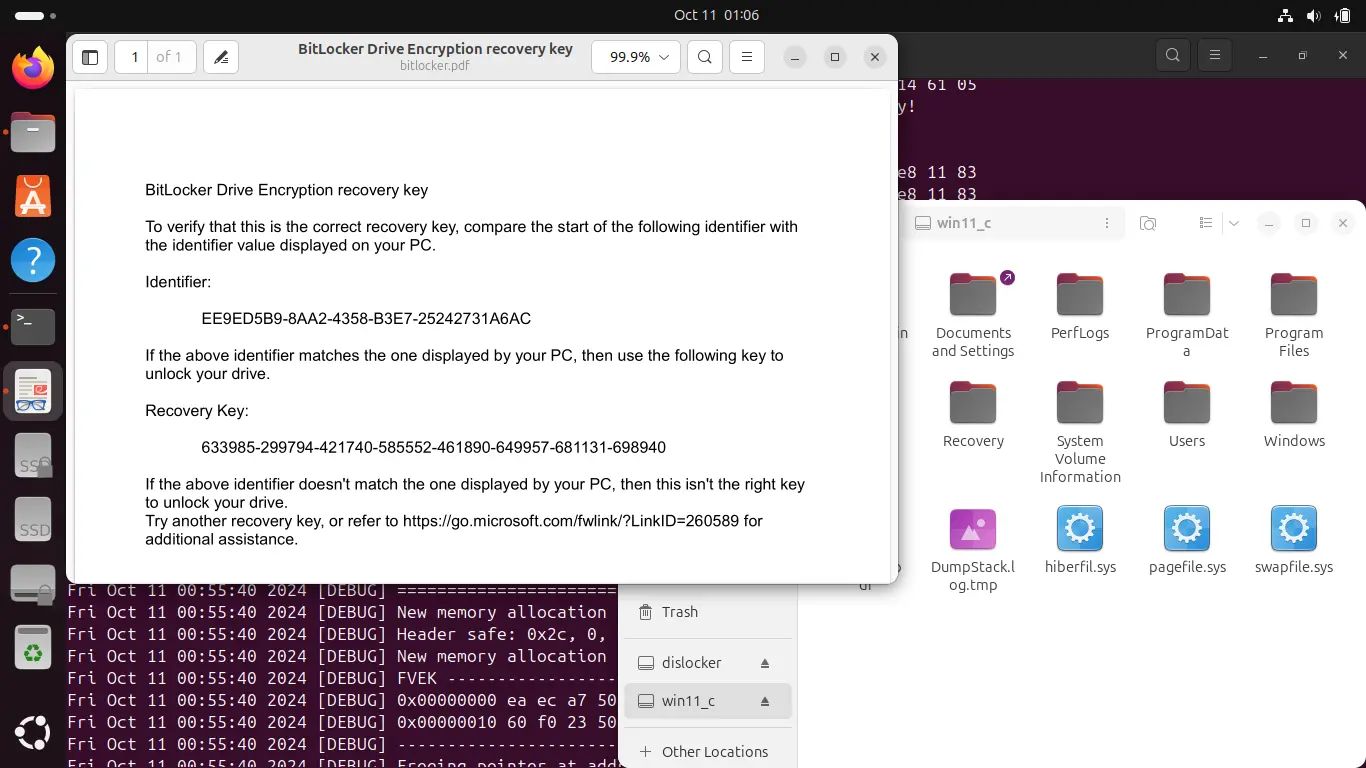Select Trash in the file manager sidebar
Screen dimensions: 1366x768
(x=679, y=612)
